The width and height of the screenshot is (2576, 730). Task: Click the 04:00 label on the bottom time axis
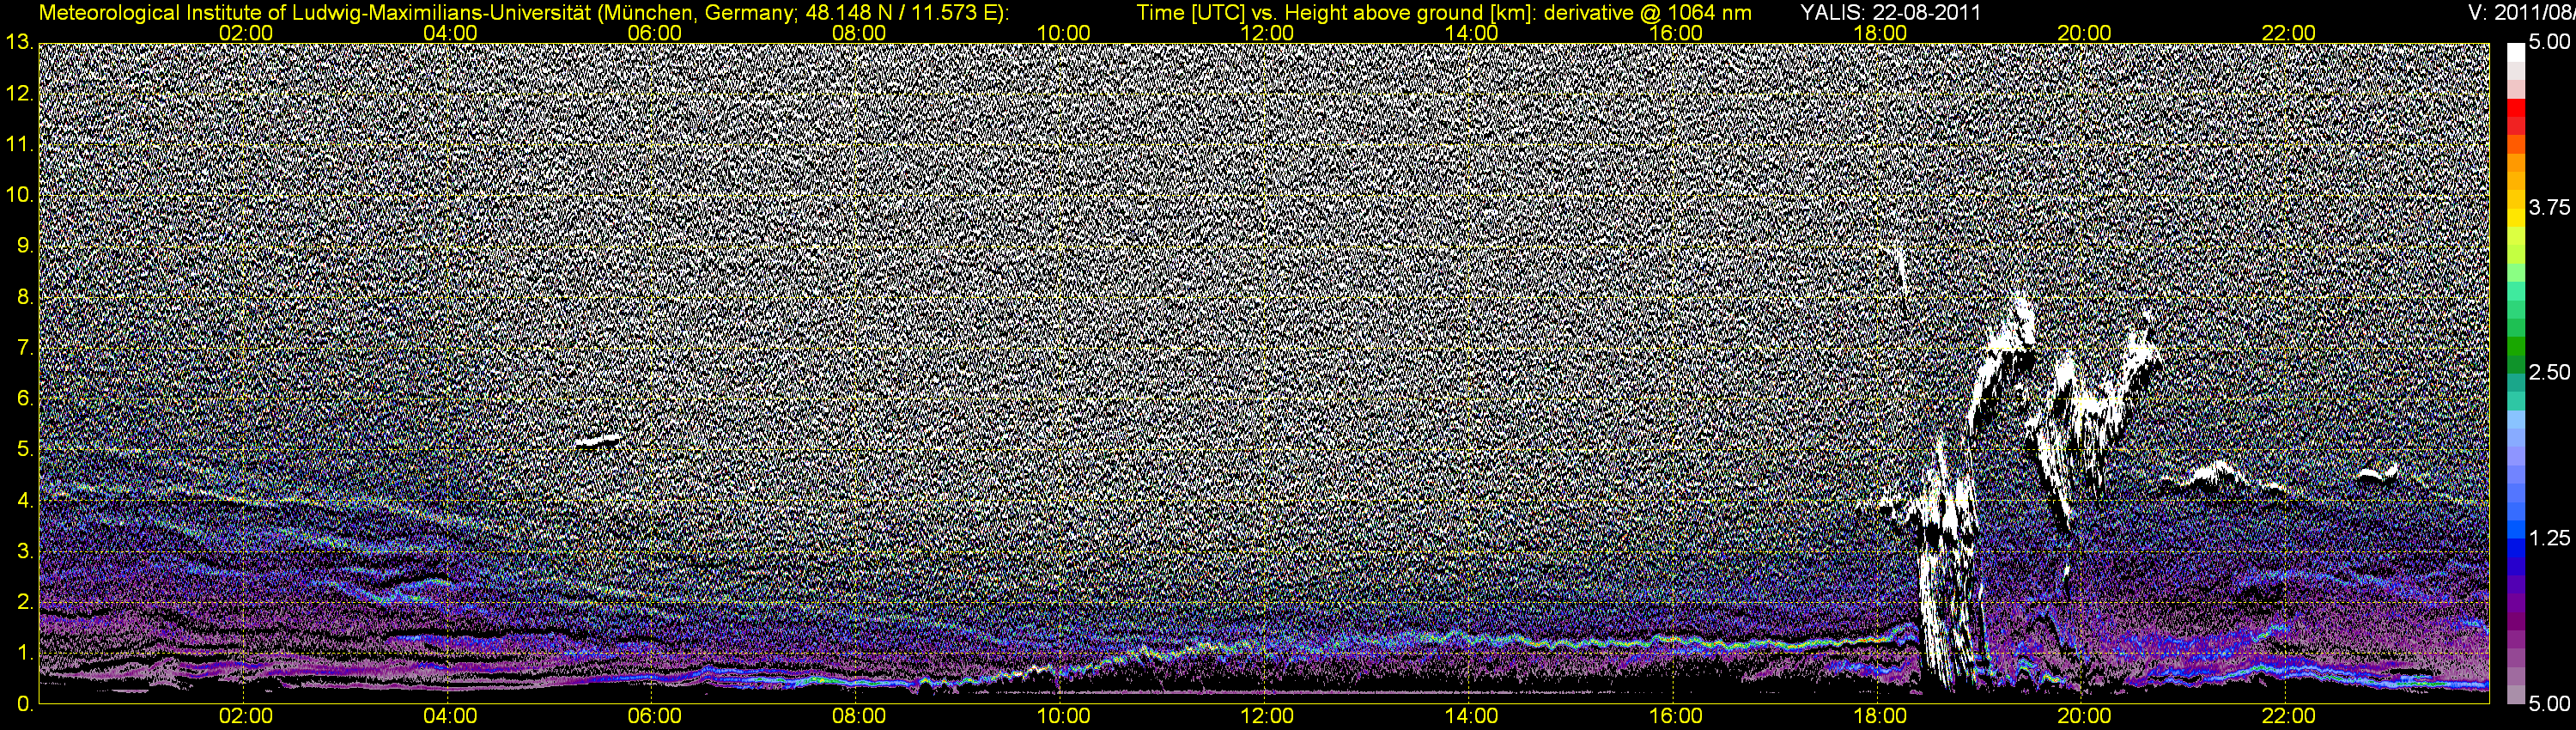450,717
